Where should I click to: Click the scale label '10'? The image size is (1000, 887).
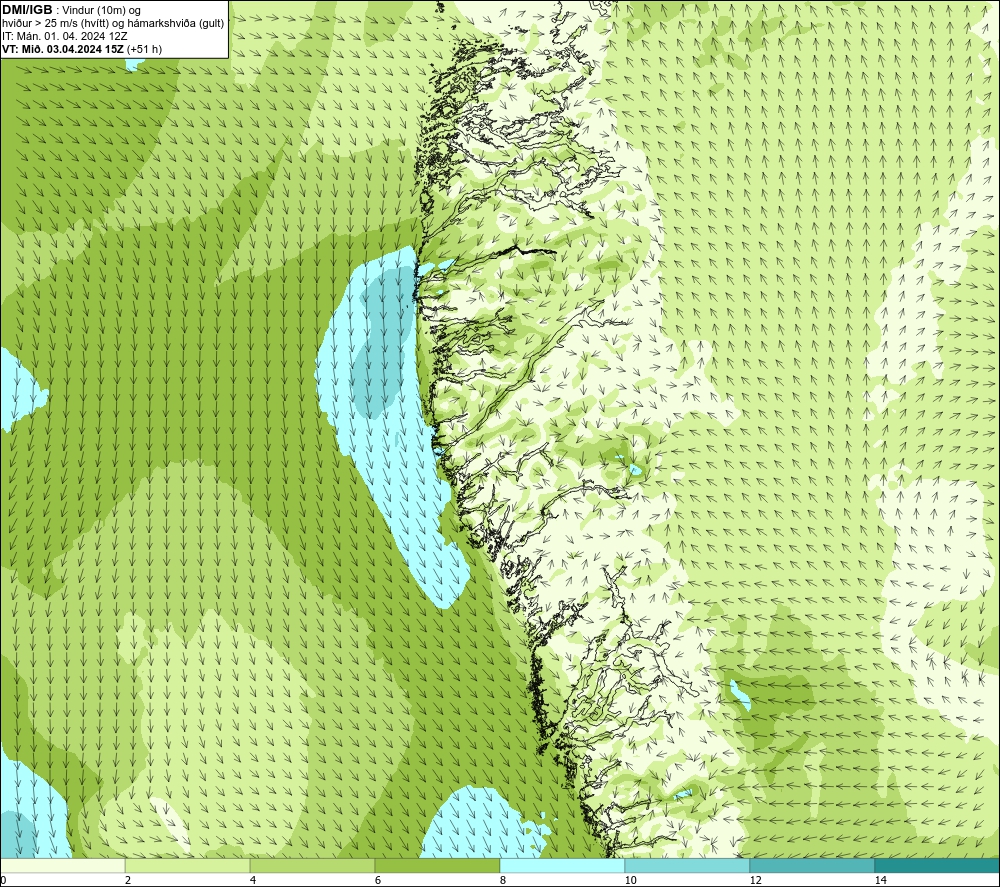[x=630, y=880]
